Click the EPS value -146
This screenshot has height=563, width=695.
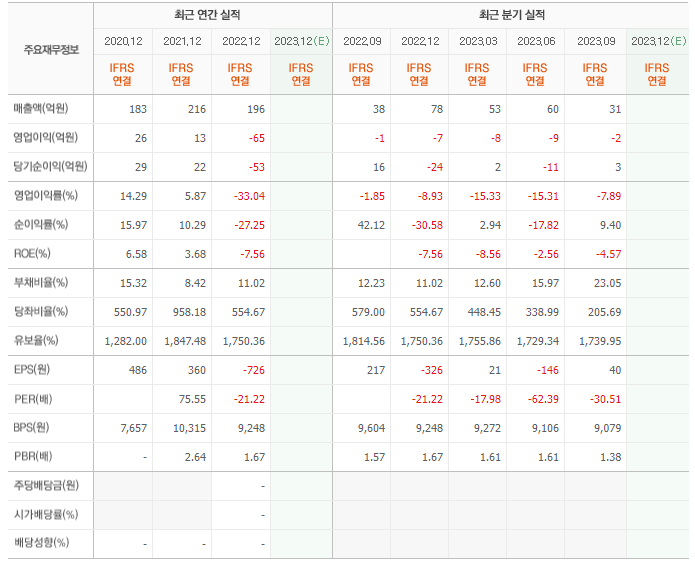547,370
